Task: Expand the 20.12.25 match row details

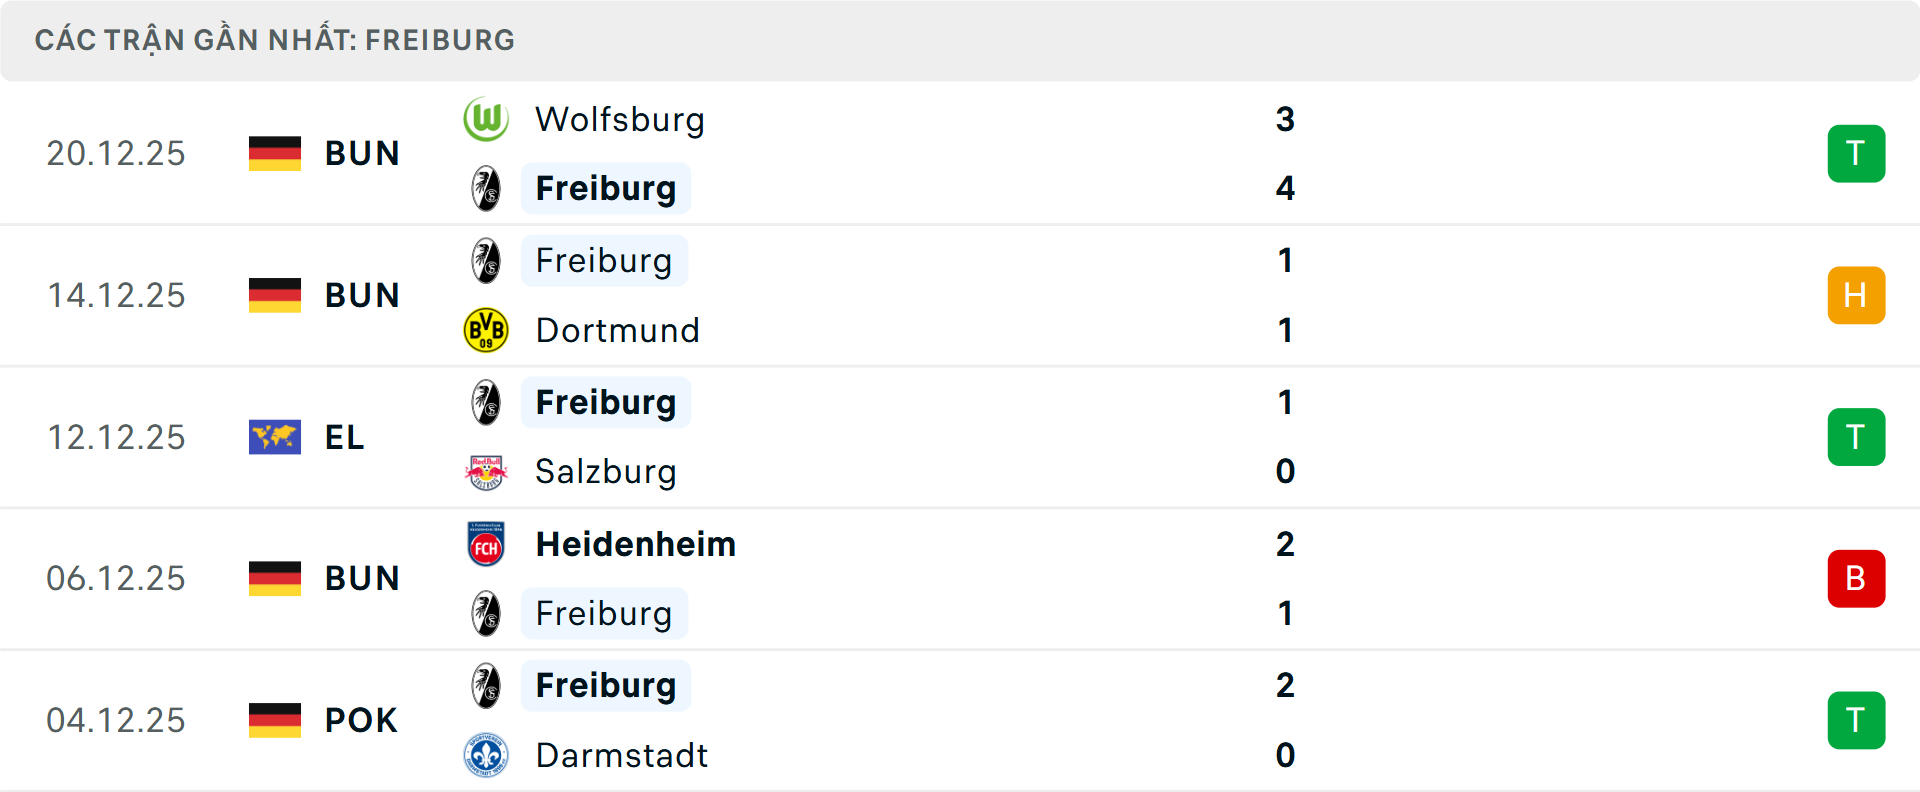Action: [x=960, y=153]
